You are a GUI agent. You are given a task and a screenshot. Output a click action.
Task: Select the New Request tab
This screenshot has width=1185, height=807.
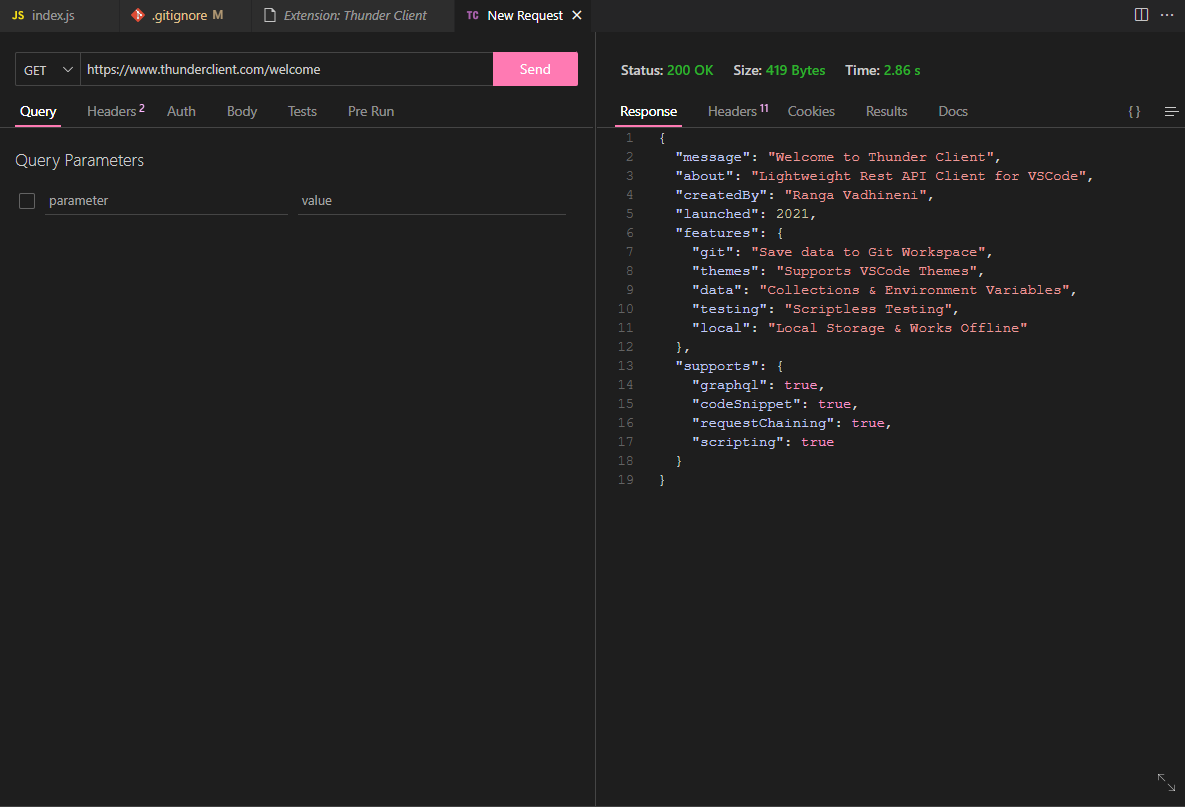click(x=524, y=15)
